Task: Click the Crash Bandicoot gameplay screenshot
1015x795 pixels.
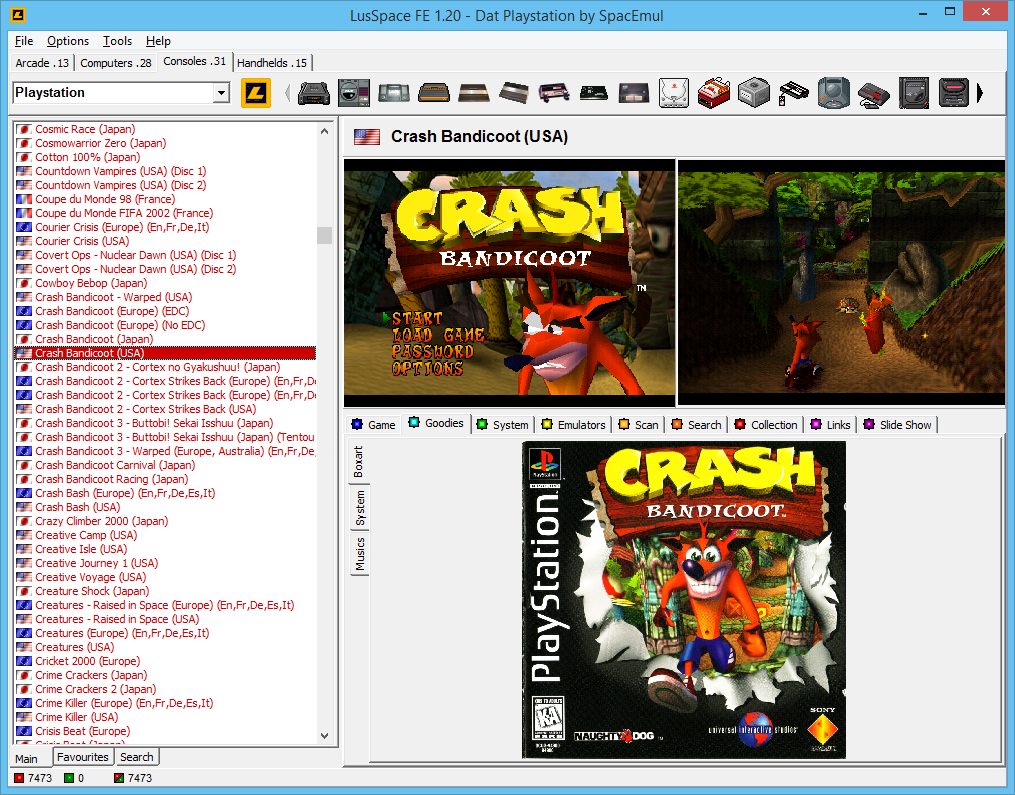Action: coord(842,283)
